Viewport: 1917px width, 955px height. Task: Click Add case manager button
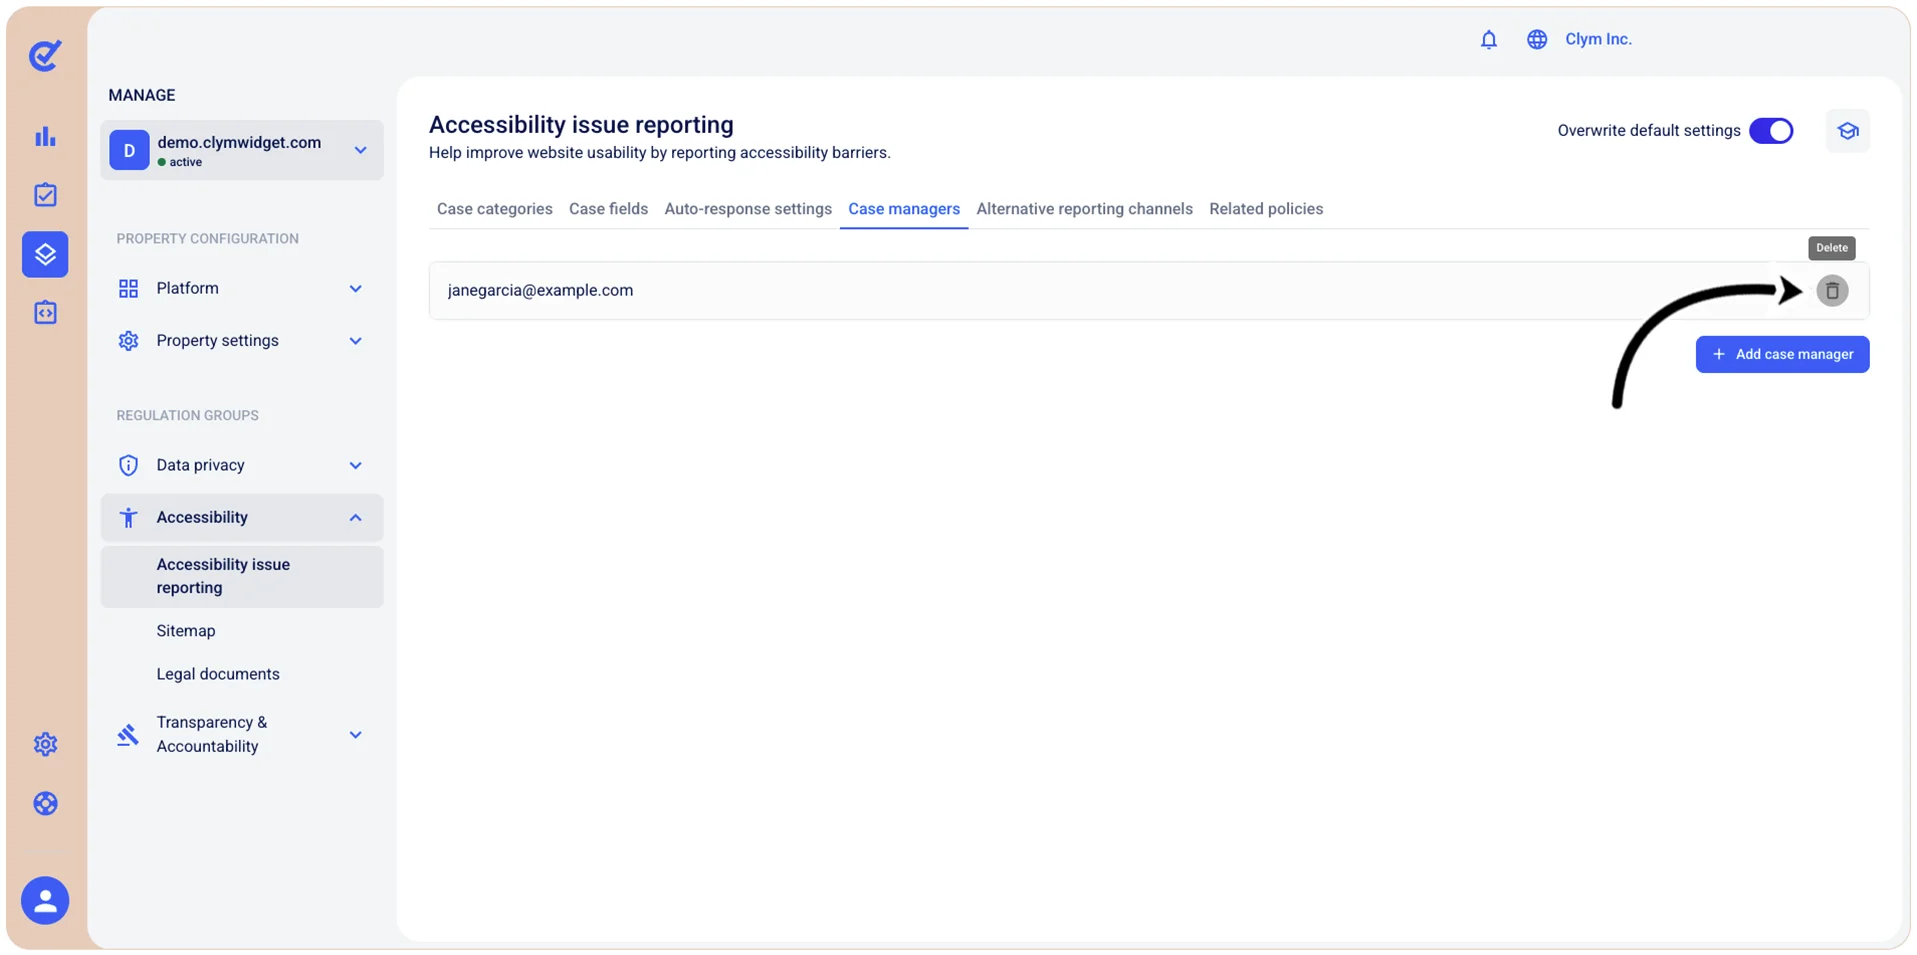point(1782,354)
